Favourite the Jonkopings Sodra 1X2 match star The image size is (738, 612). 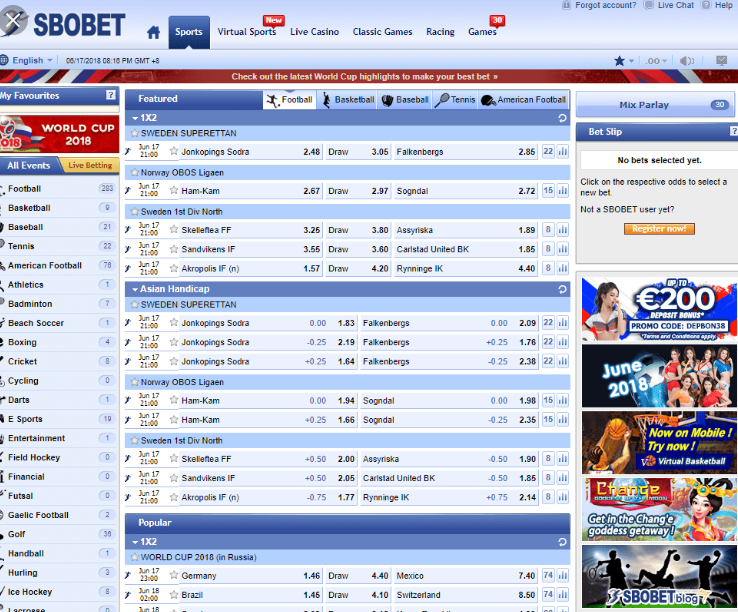[x=174, y=151]
